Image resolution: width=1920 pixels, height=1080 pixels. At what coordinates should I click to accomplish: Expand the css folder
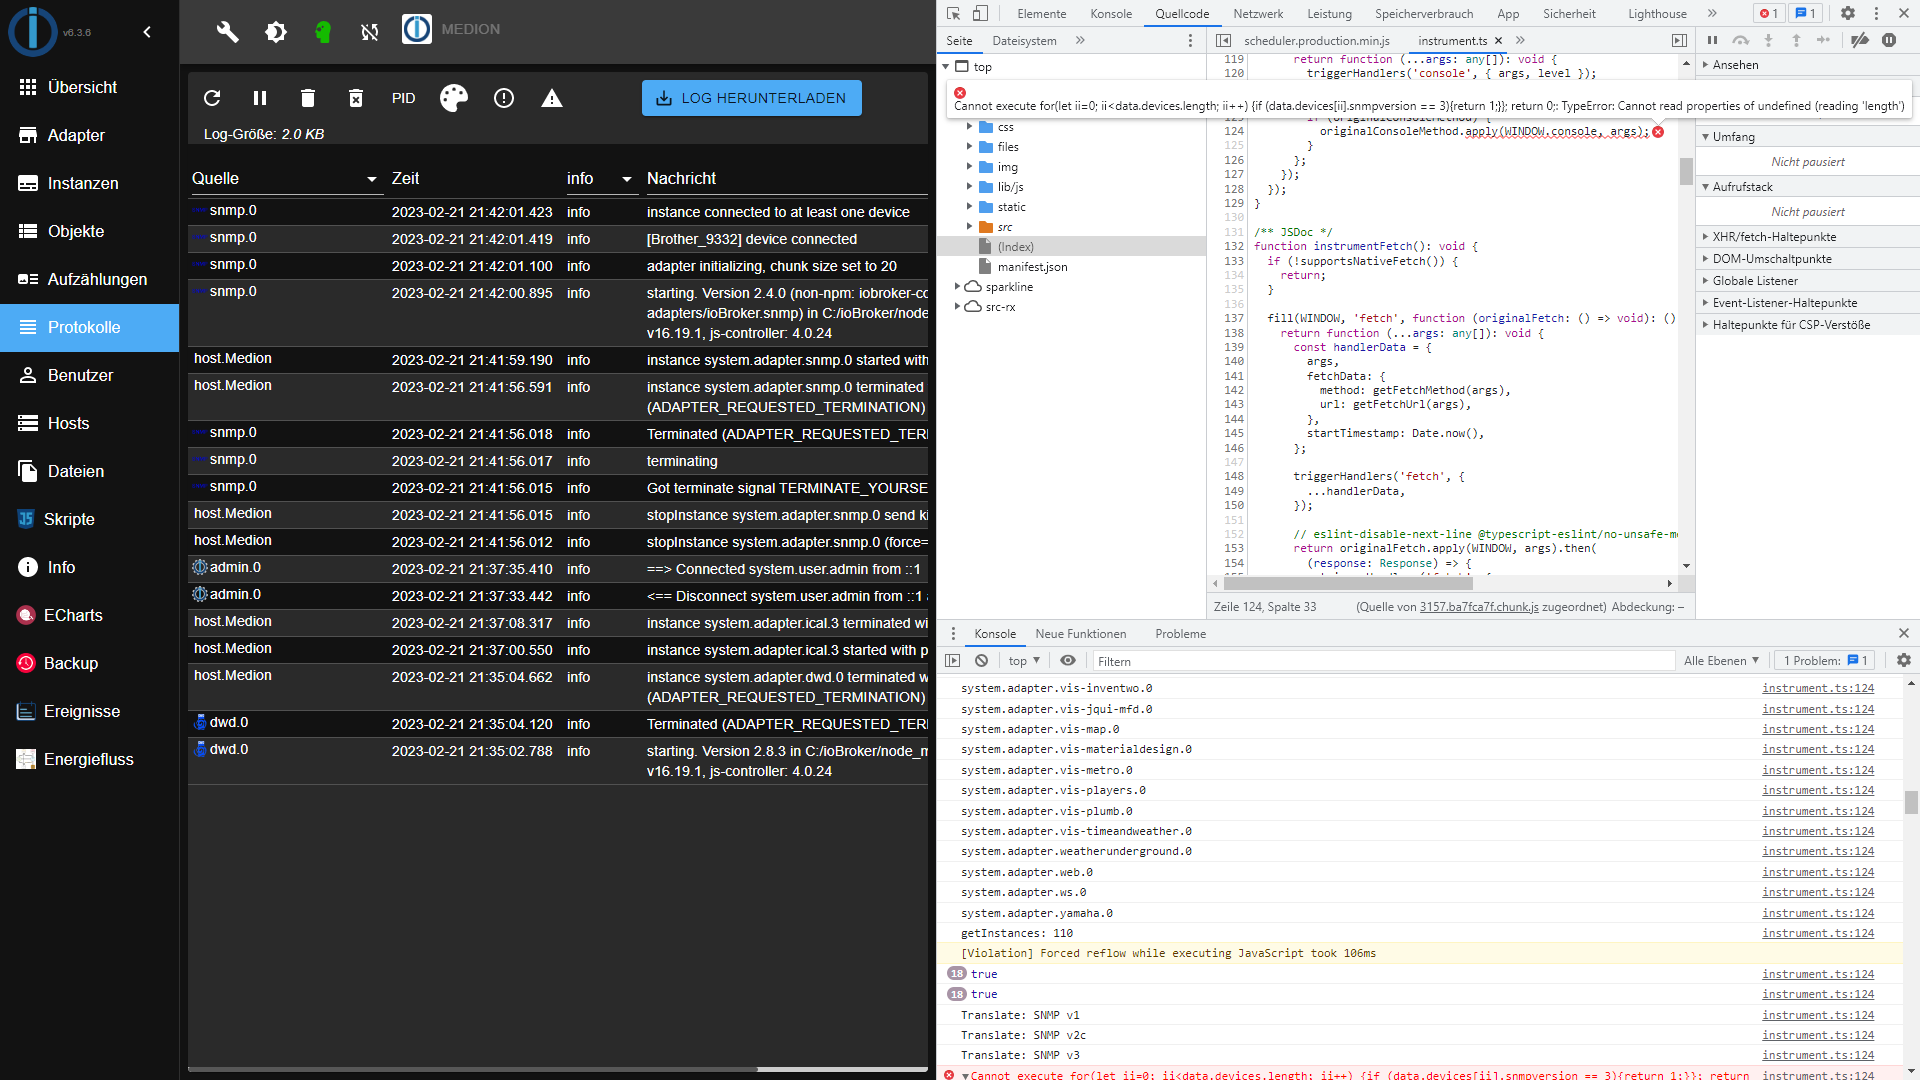point(969,127)
